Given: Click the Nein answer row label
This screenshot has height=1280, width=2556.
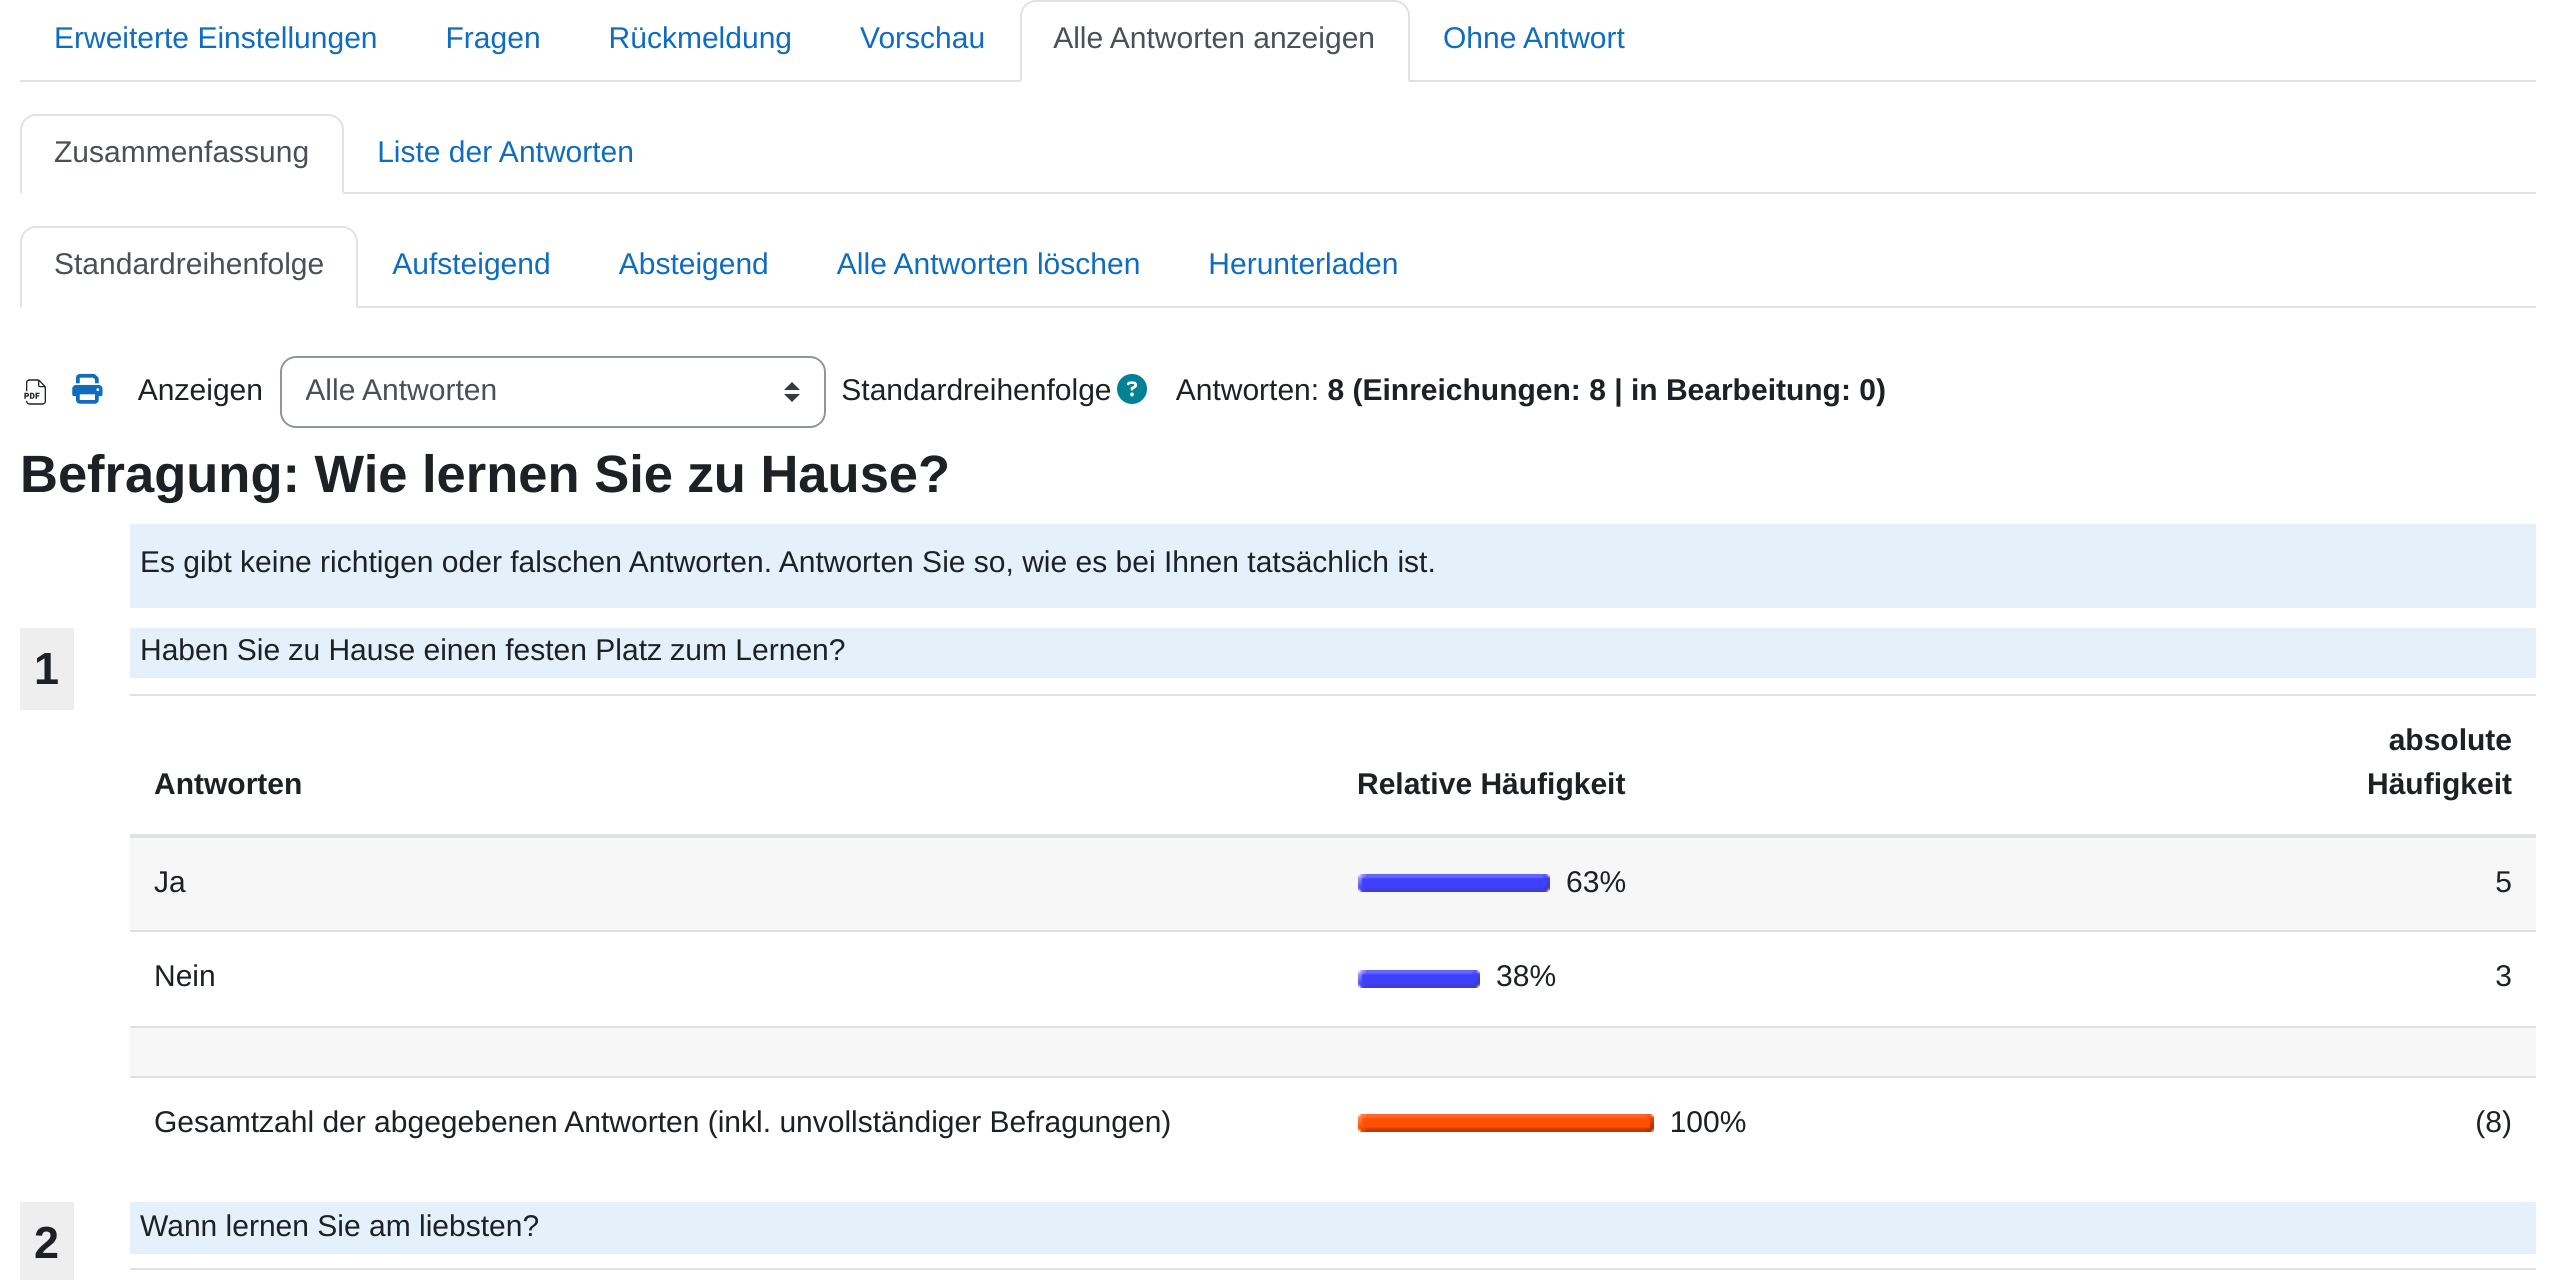Looking at the screenshot, I should (x=185, y=976).
